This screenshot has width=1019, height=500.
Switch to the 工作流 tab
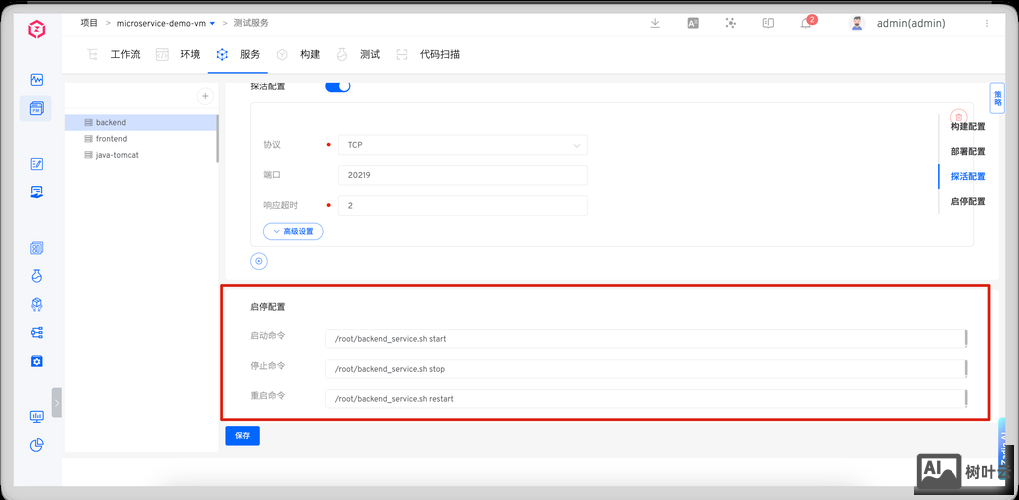click(x=114, y=55)
